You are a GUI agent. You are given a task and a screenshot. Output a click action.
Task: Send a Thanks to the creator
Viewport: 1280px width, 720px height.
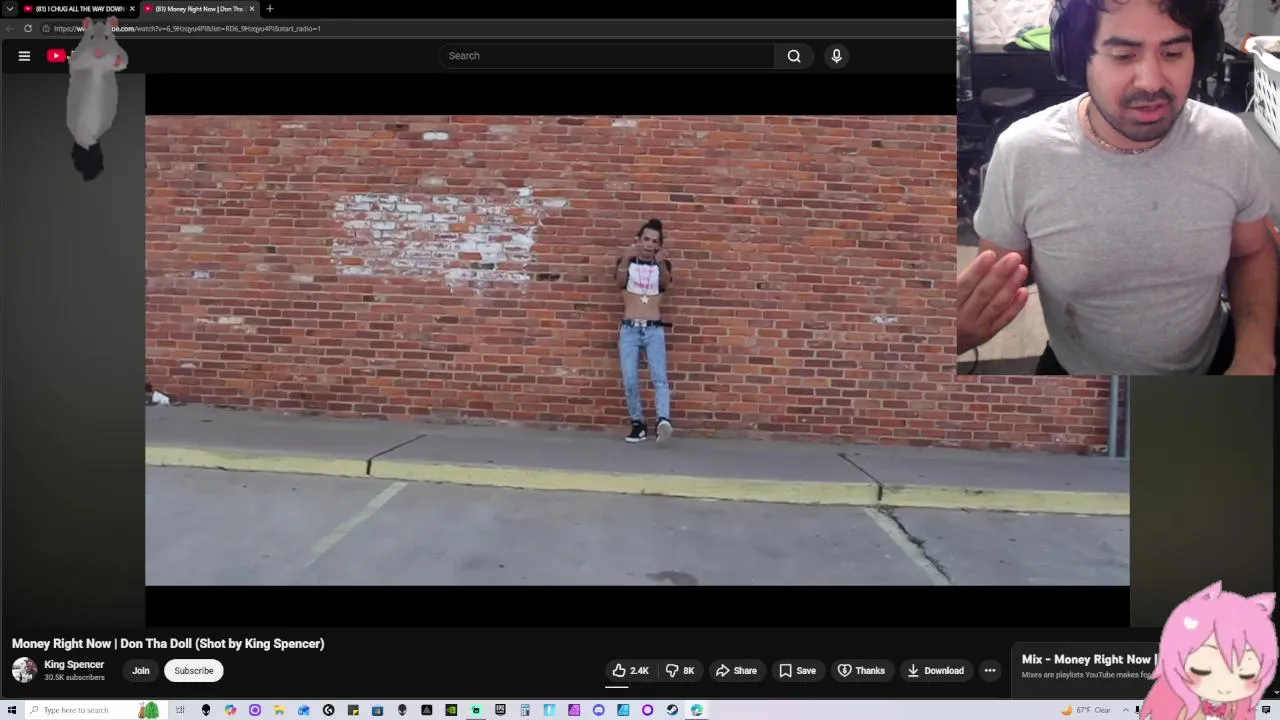click(x=861, y=671)
